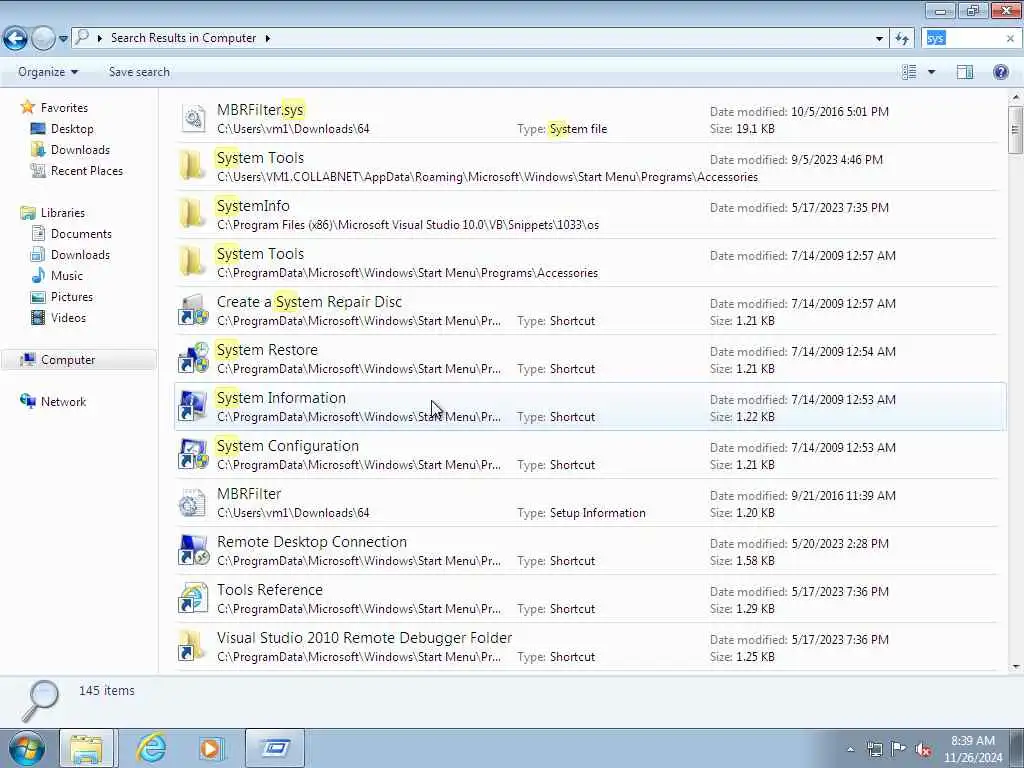This screenshot has height=768, width=1024.
Task: Click the vertical scrollbar thumb
Action: click(1015, 130)
